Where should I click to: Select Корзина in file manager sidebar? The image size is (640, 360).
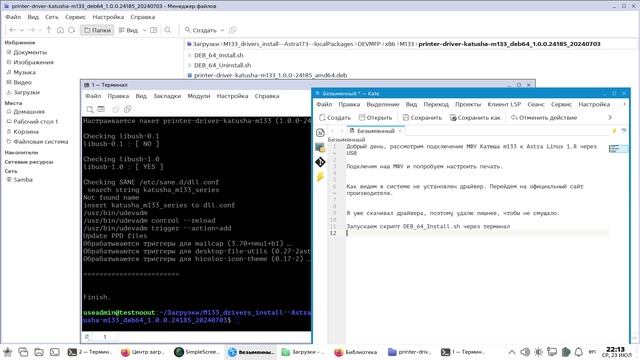23,131
